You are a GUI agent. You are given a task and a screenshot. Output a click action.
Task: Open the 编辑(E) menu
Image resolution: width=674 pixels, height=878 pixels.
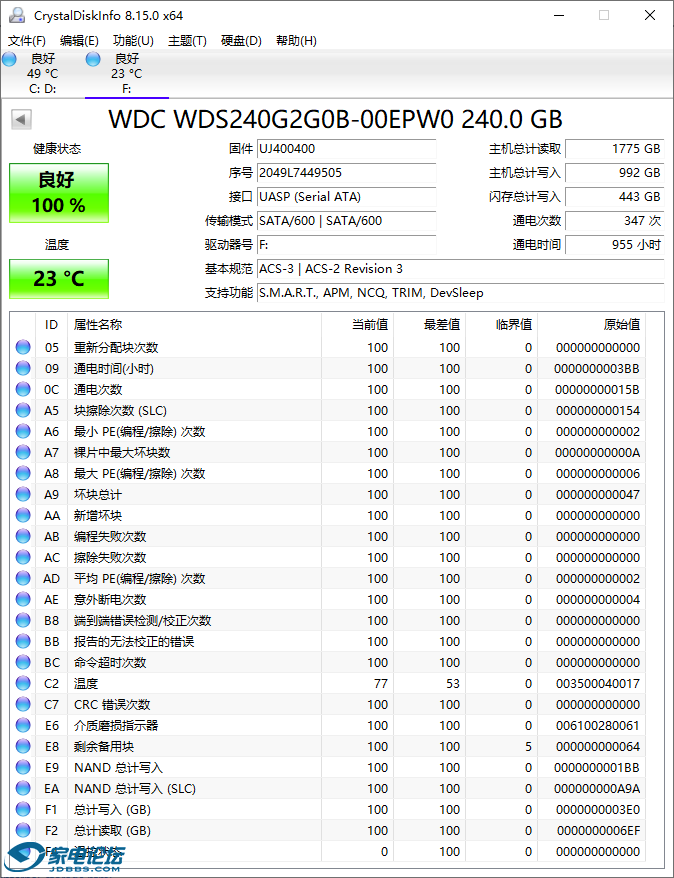pyautogui.click(x=79, y=41)
